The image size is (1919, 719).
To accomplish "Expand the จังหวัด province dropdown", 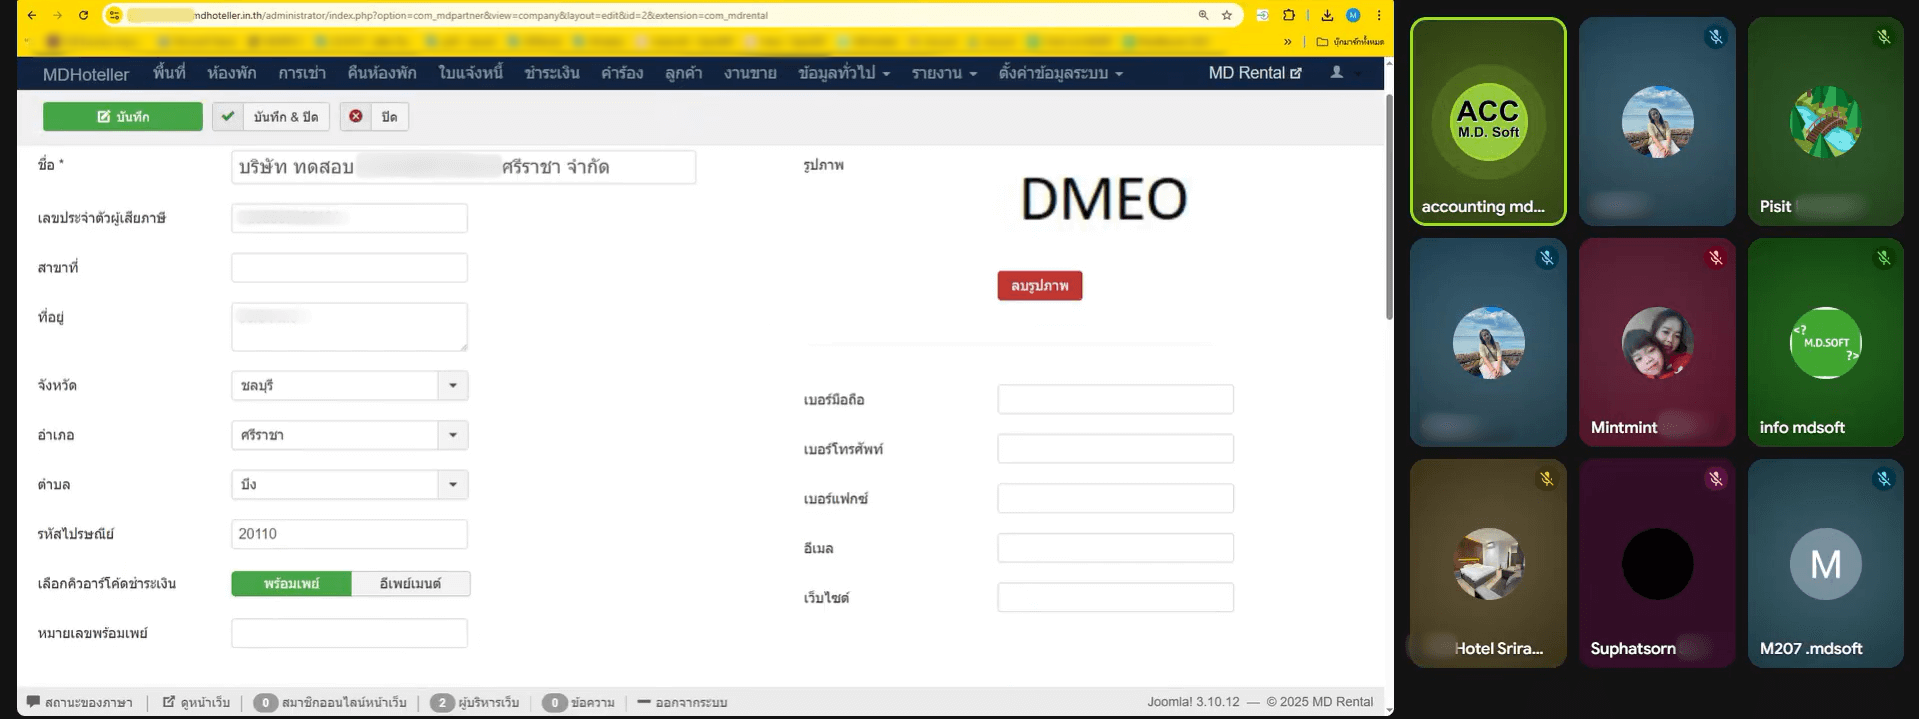I will pos(453,386).
